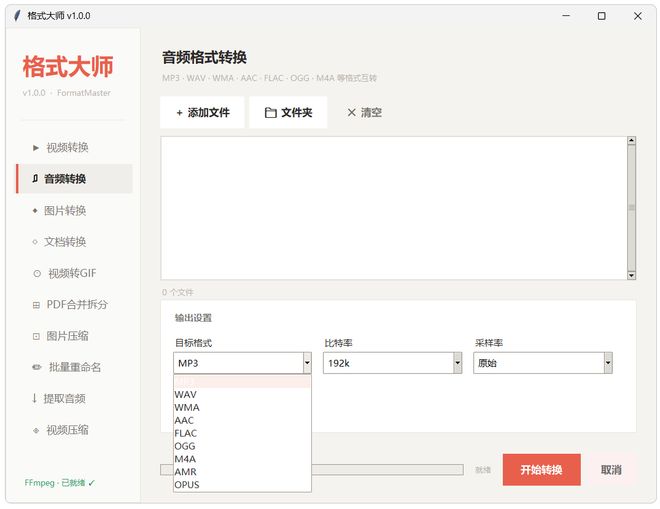The image size is (660, 509).
Task: Click the play triangle icon beside 视频转换
Action: (36, 148)
